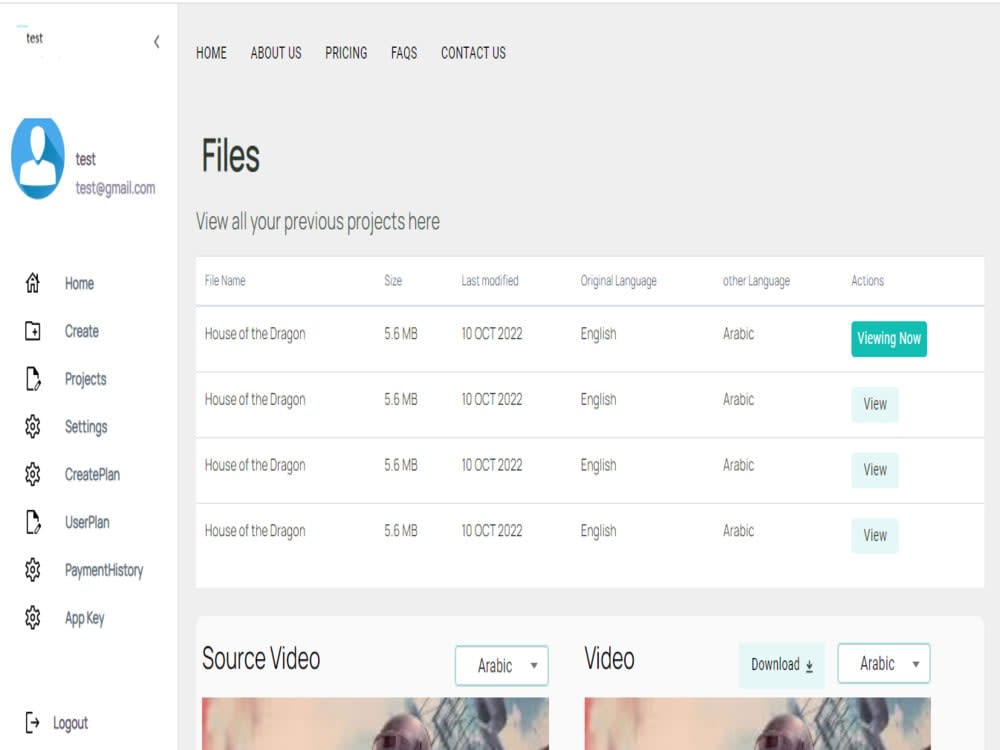Open the FAQS menu item
This screenshot has height=750, width=1000.
point(404,53)
